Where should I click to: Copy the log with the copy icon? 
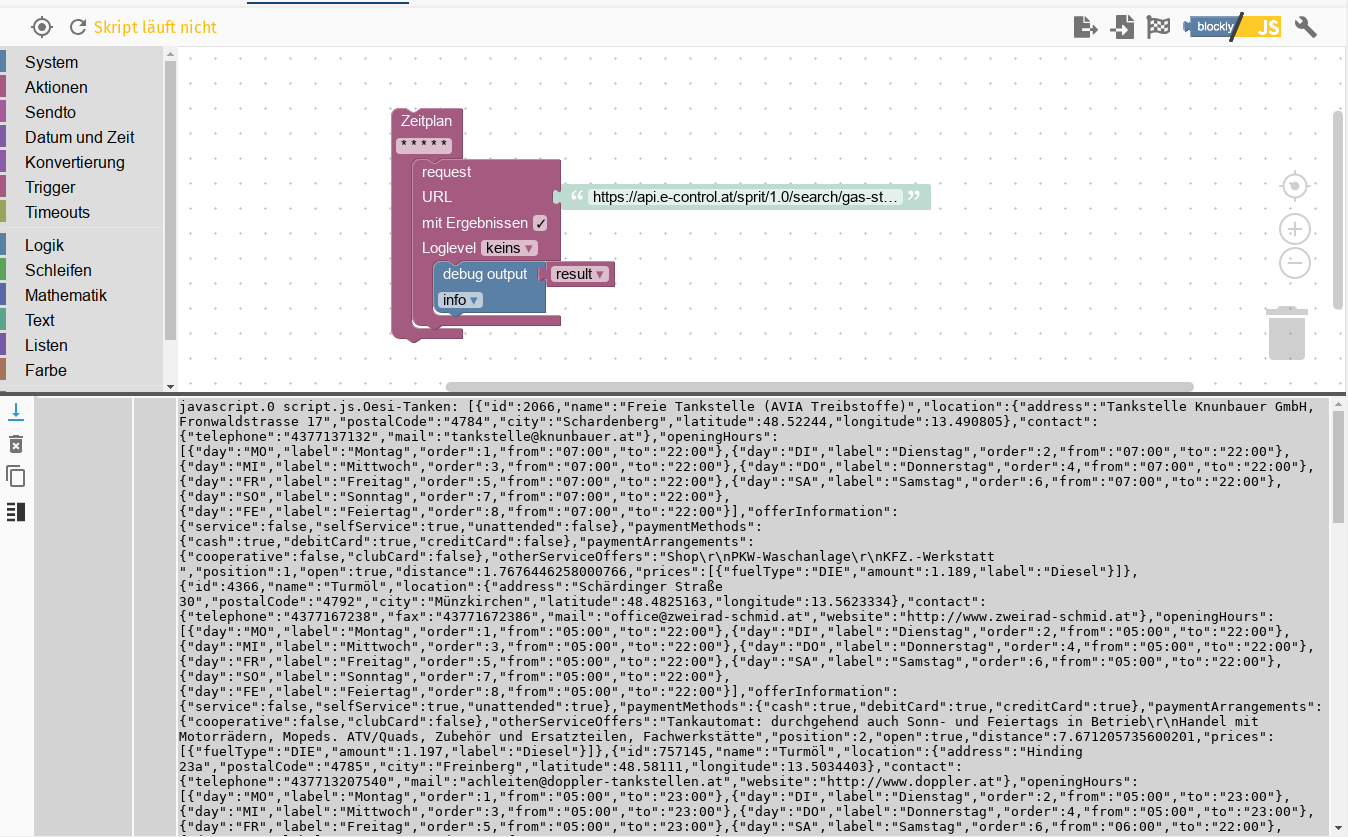(16, 476)
